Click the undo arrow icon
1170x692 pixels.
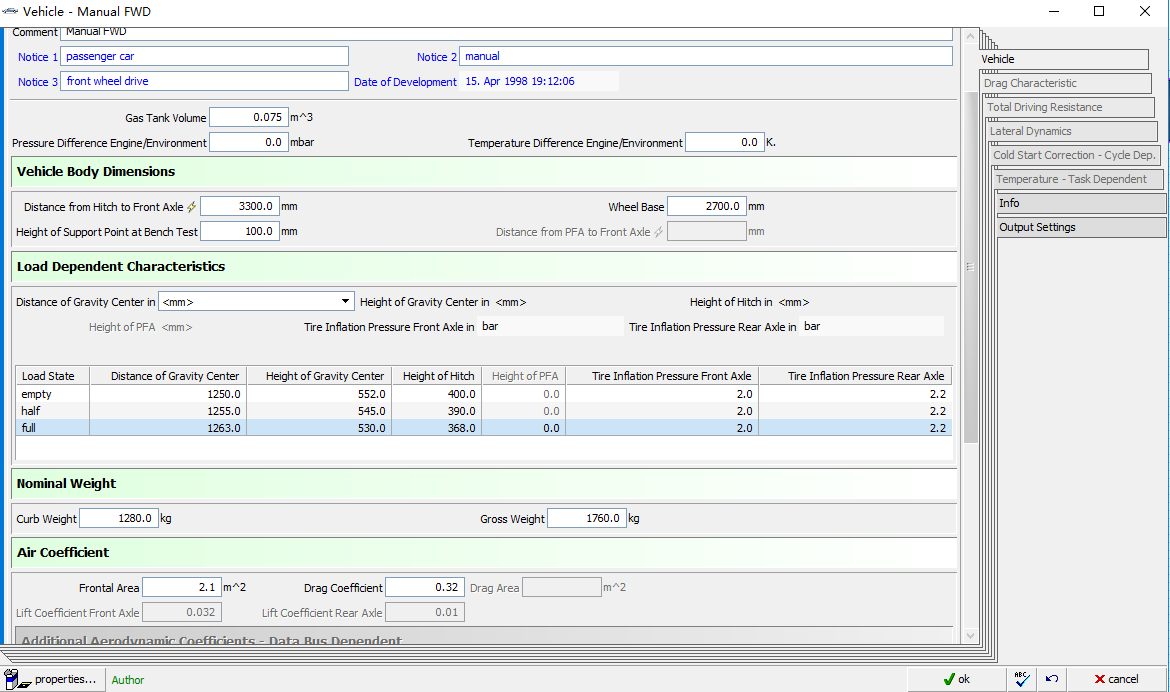pyautogui.click(x=1051, y=679)
